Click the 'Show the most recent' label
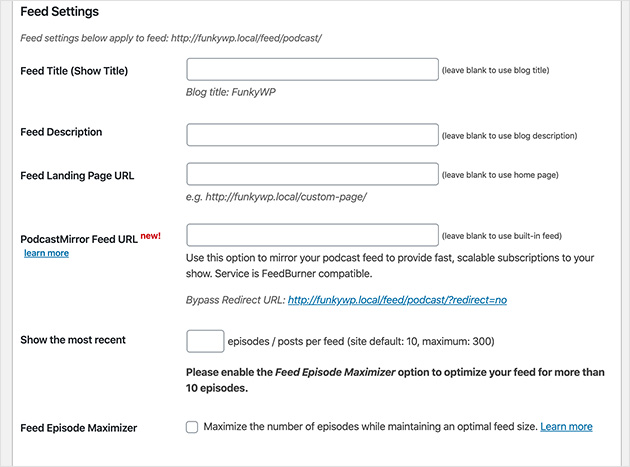This screenshot has height=467, width=630. 73,340
